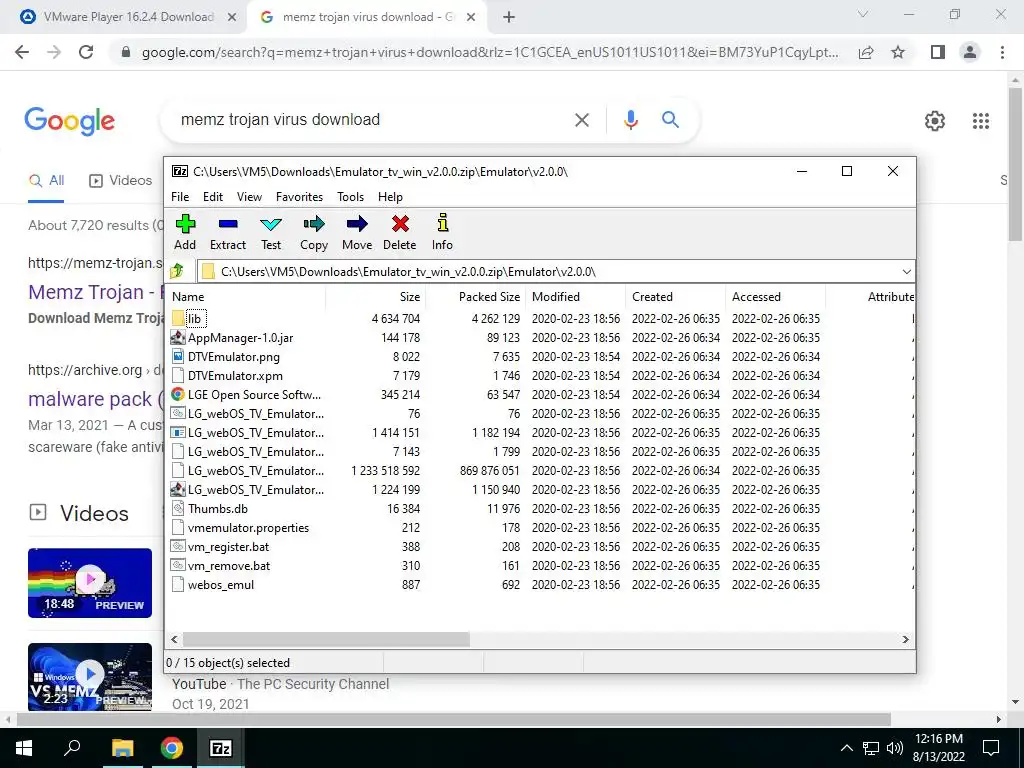The height and width of the screenshot is (768, 1024).
Task: Open Chrome's three-dot menu
Action: click(x=1002, y=52)
